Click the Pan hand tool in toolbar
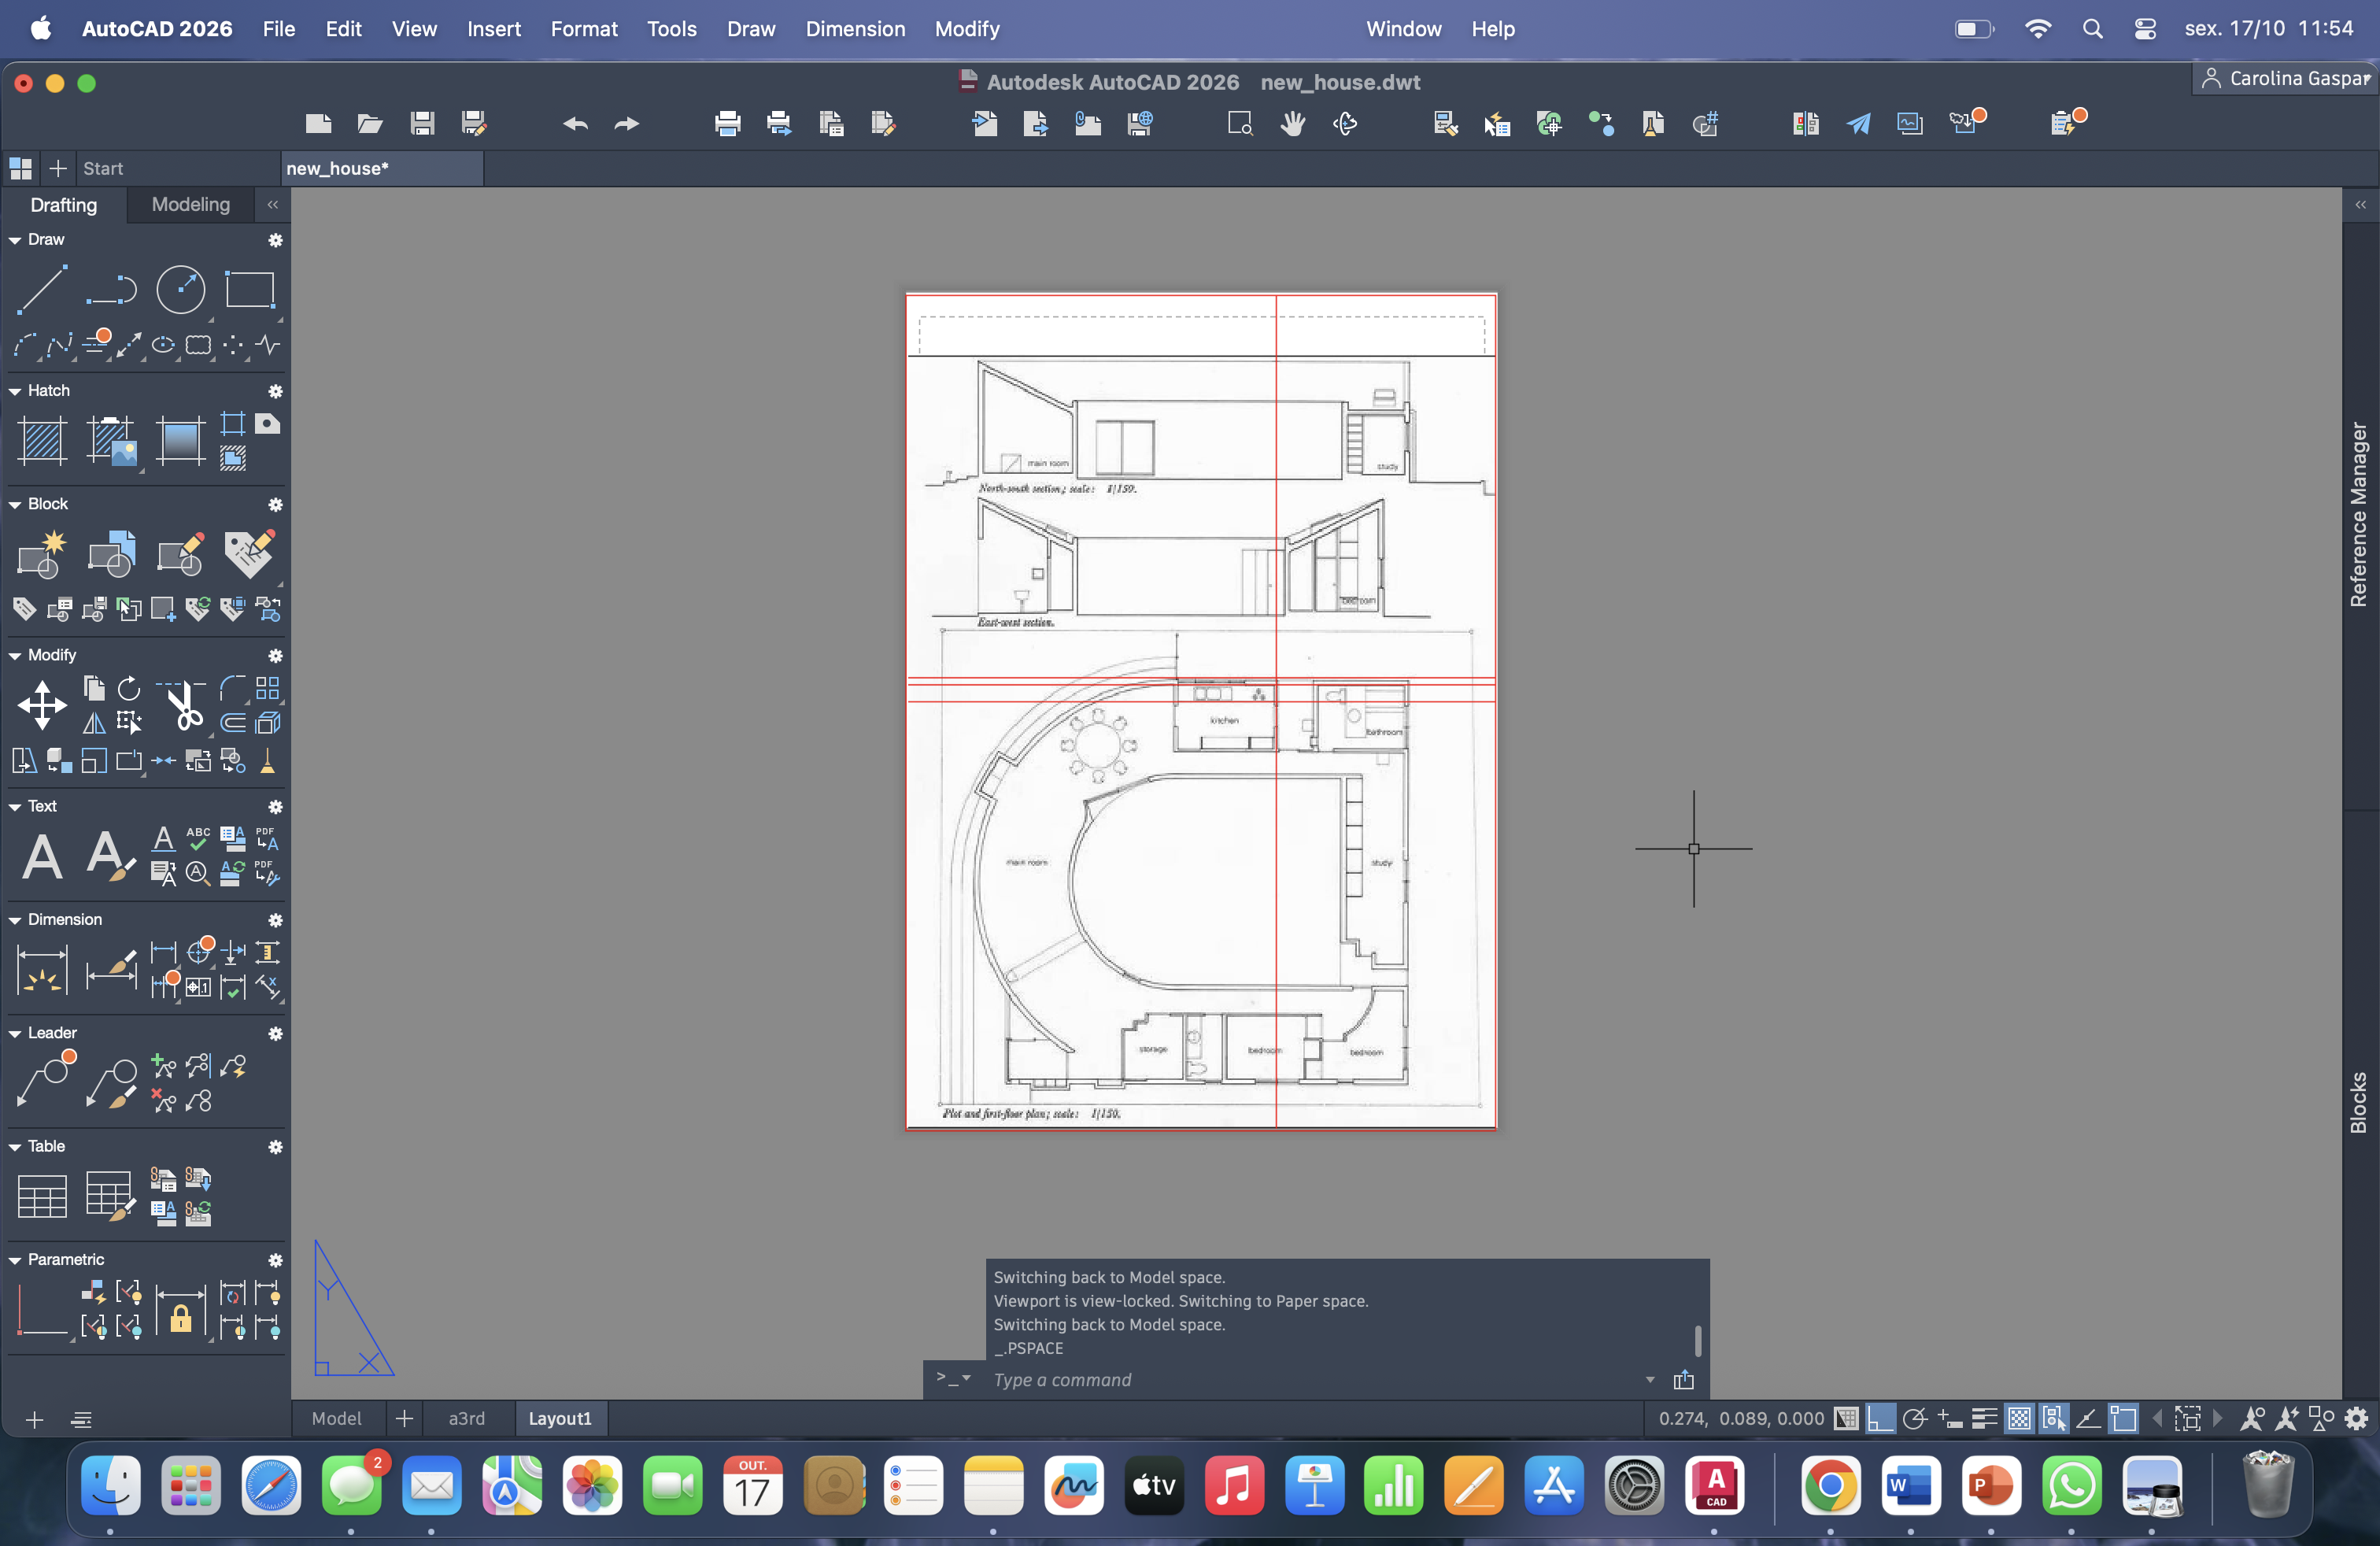2380x1546 pixels. 1292,124
